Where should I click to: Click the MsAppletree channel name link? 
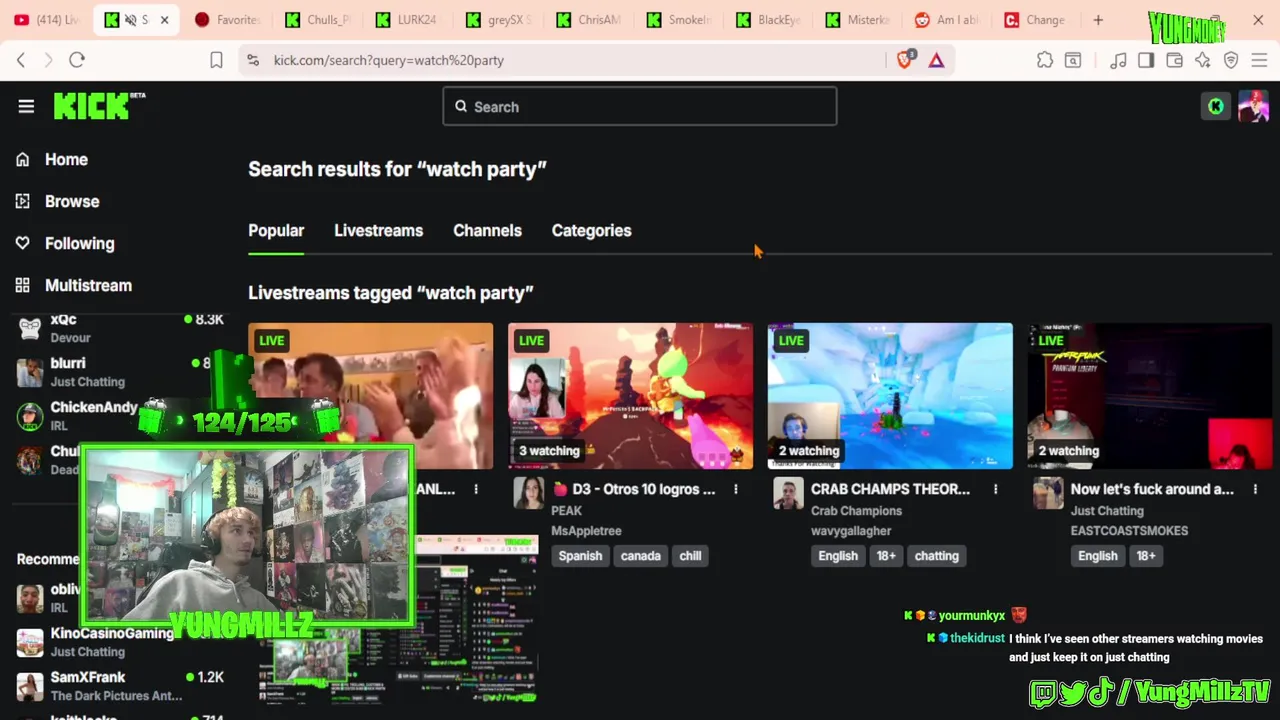coord(586,531)
